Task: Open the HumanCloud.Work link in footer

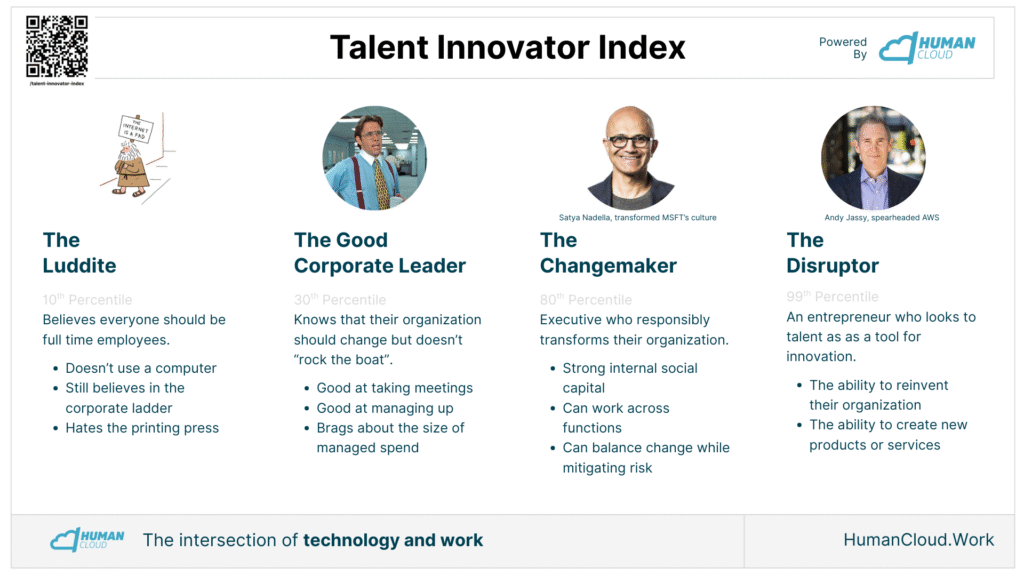Action: point(918,539)
